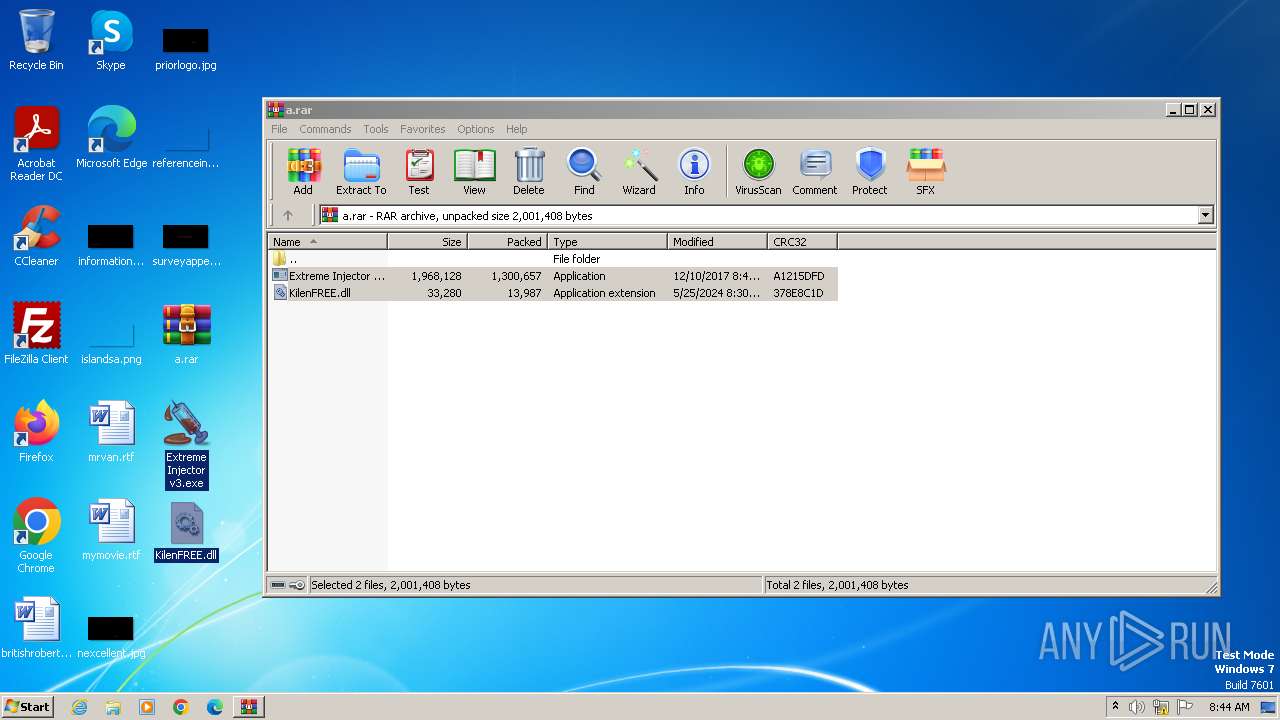Sort list by Type column

pyautogui.click(x=607, y=242)
